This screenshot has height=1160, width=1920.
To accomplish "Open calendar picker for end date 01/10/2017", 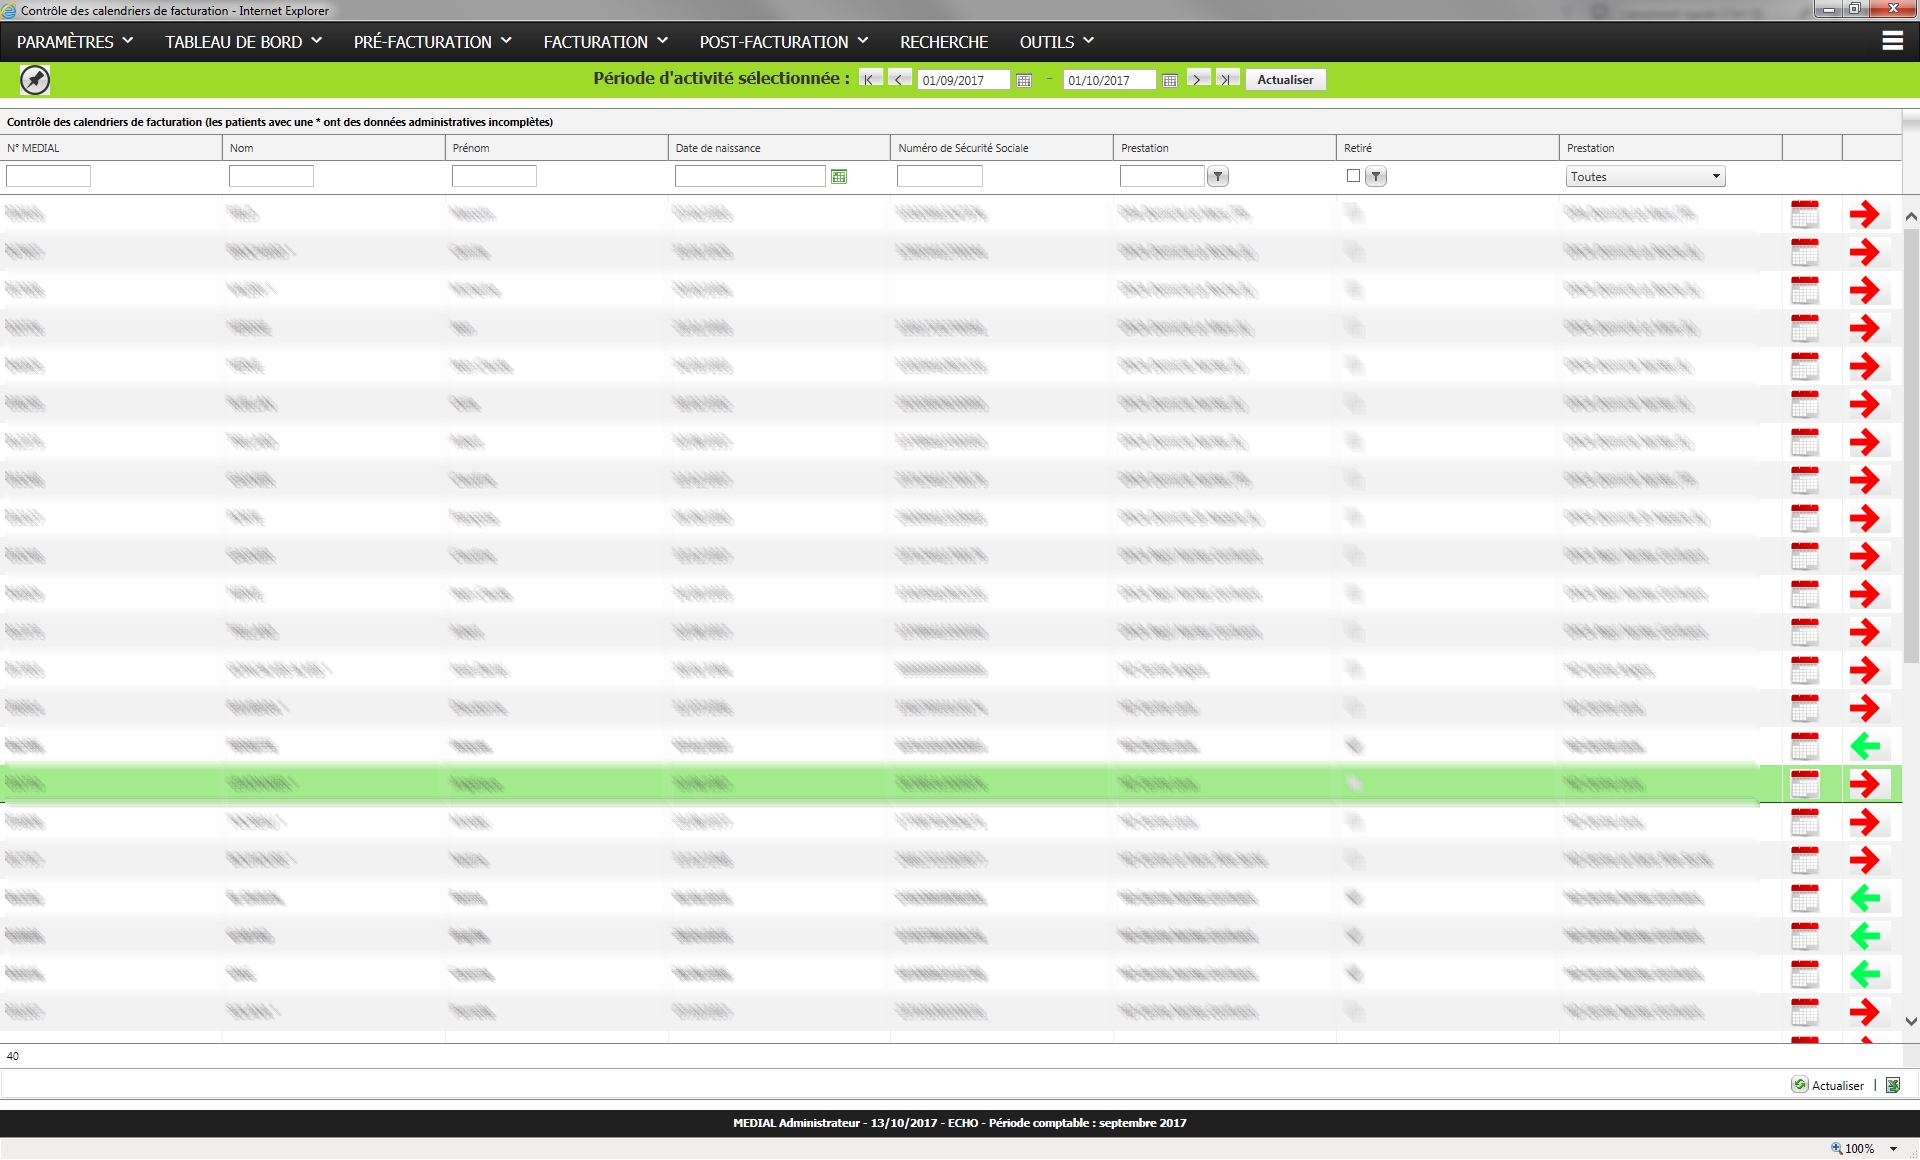I will 1170,80.
